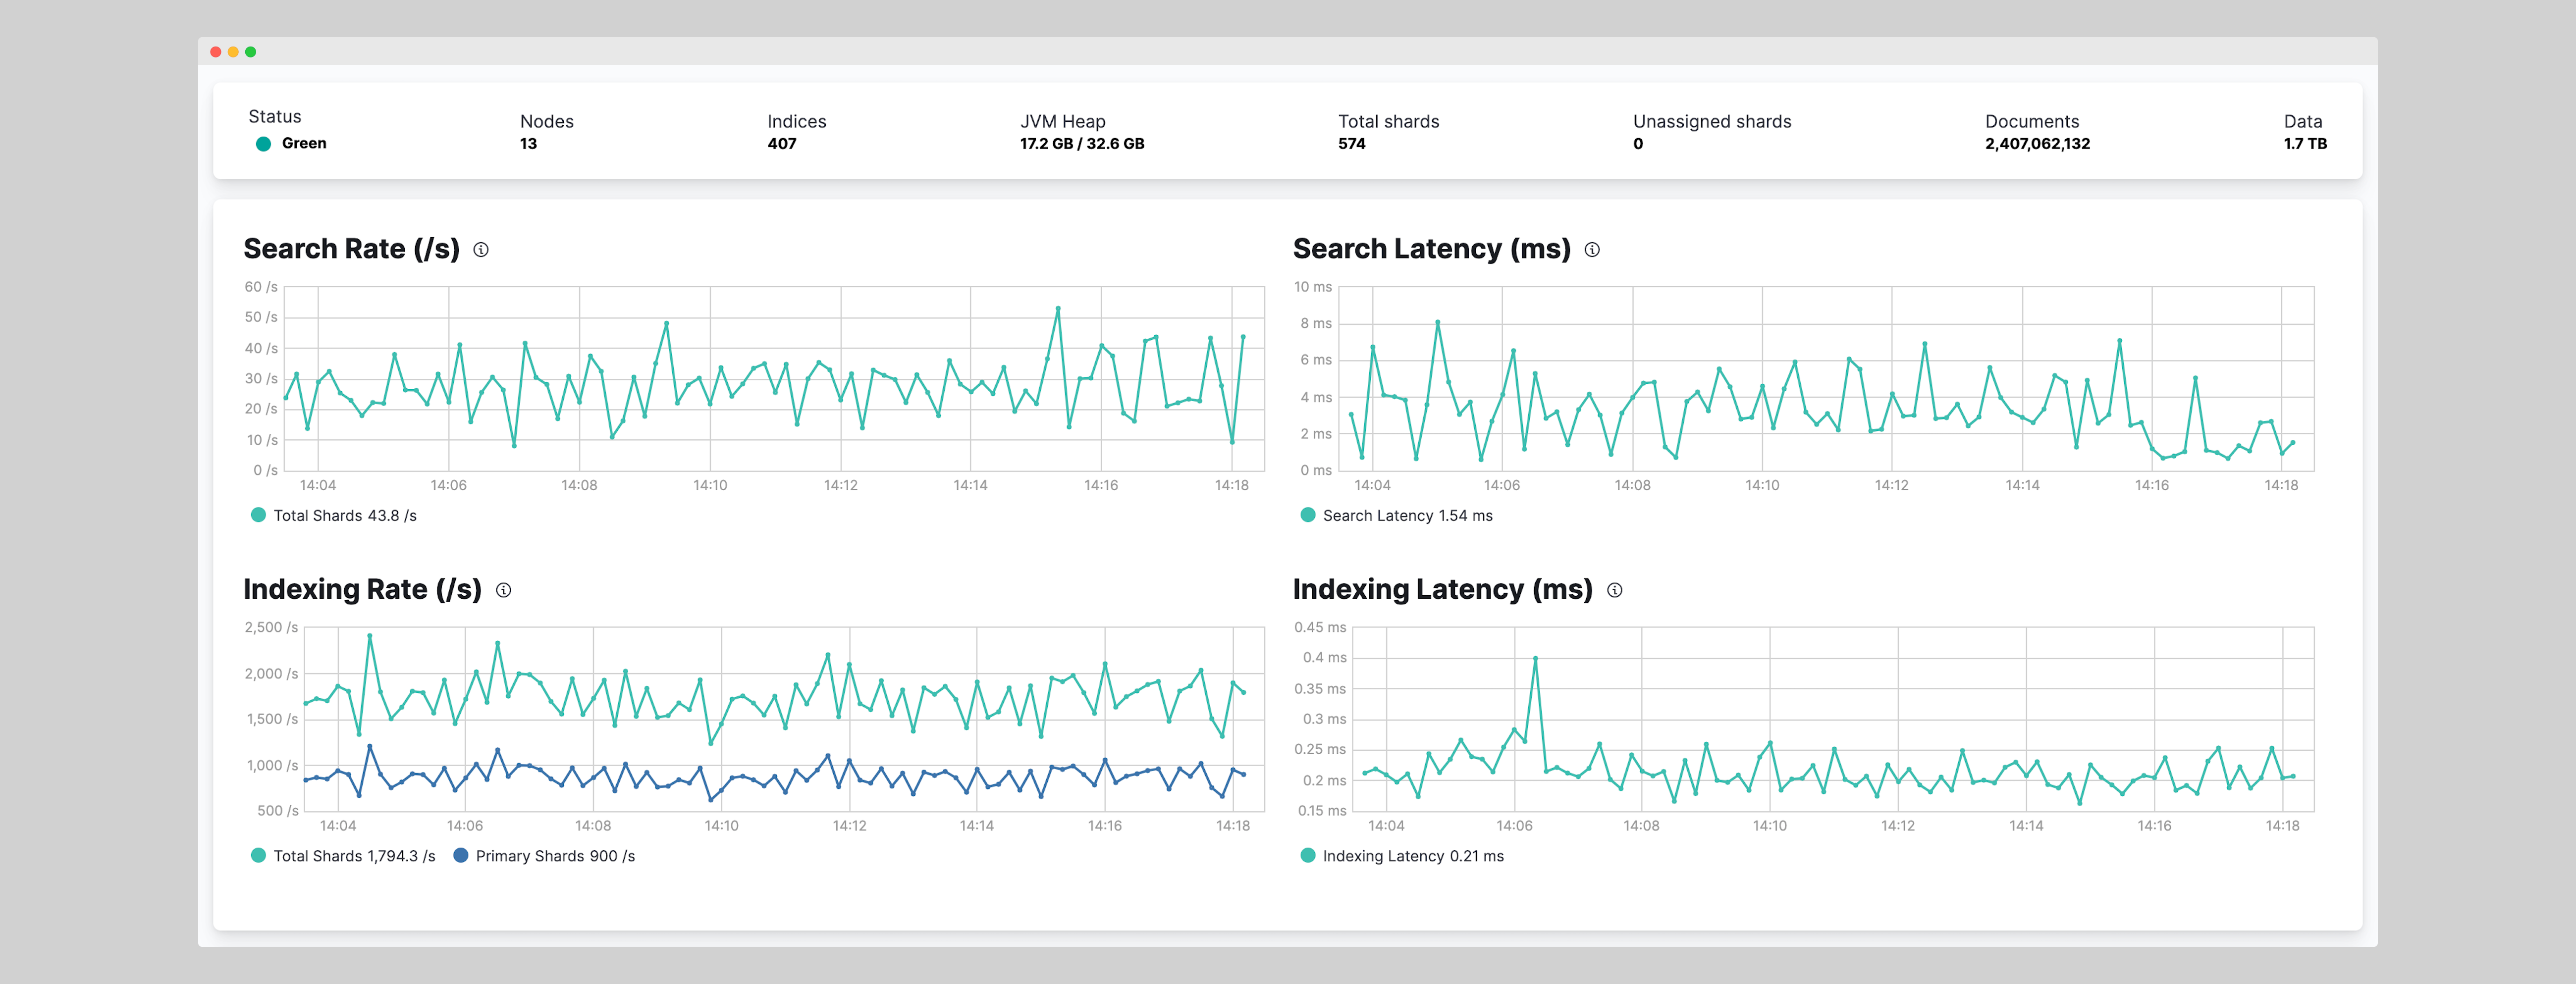2576x984 pixels.
Task: Click the Indices count 407
Action: point(782,144)
